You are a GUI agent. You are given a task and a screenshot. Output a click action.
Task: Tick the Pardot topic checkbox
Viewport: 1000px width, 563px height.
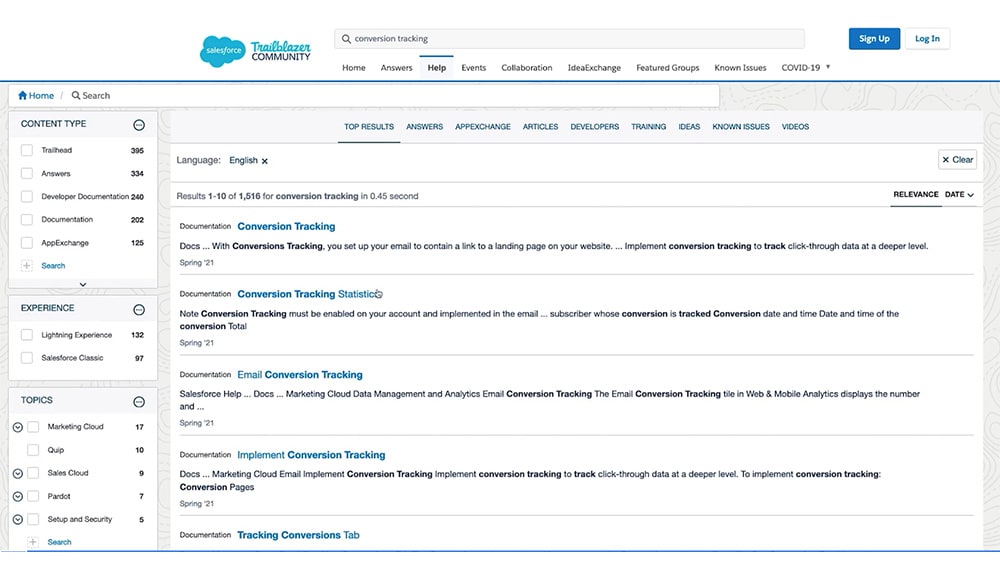click(33, 496)
